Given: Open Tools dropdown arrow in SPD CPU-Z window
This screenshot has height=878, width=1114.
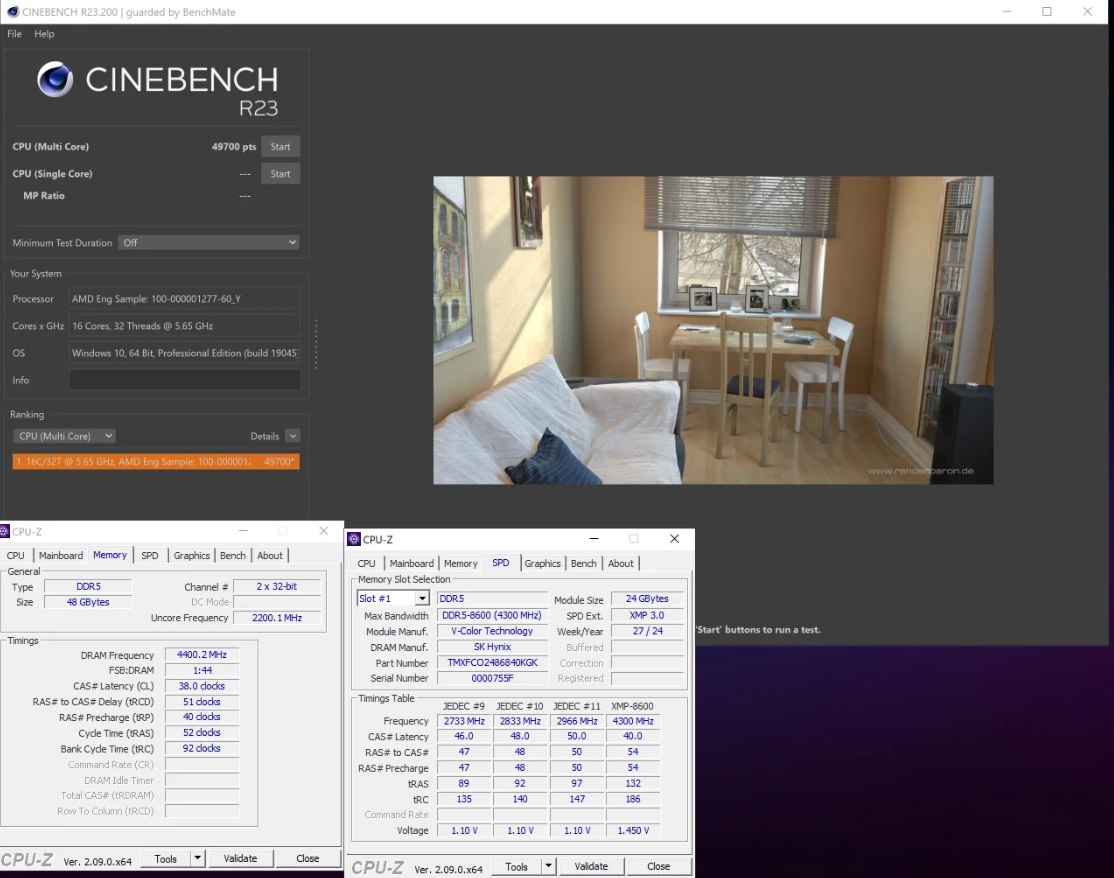Looking at the screenshot, I should (548, 867).
